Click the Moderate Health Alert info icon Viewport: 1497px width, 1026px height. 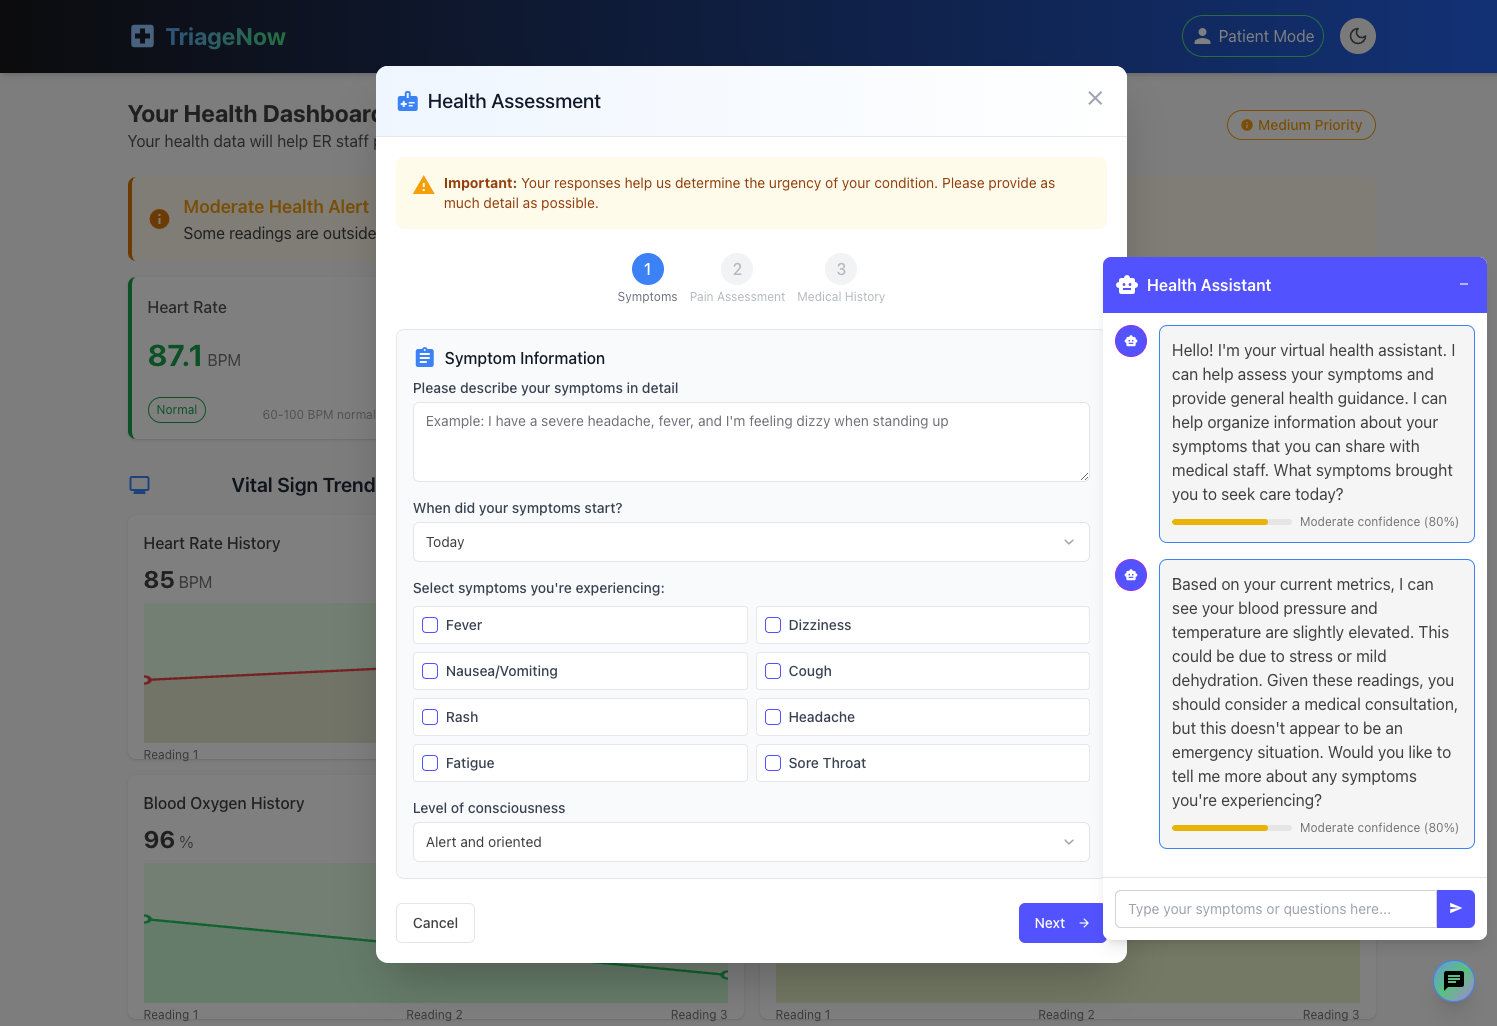[x=159, y=219]
